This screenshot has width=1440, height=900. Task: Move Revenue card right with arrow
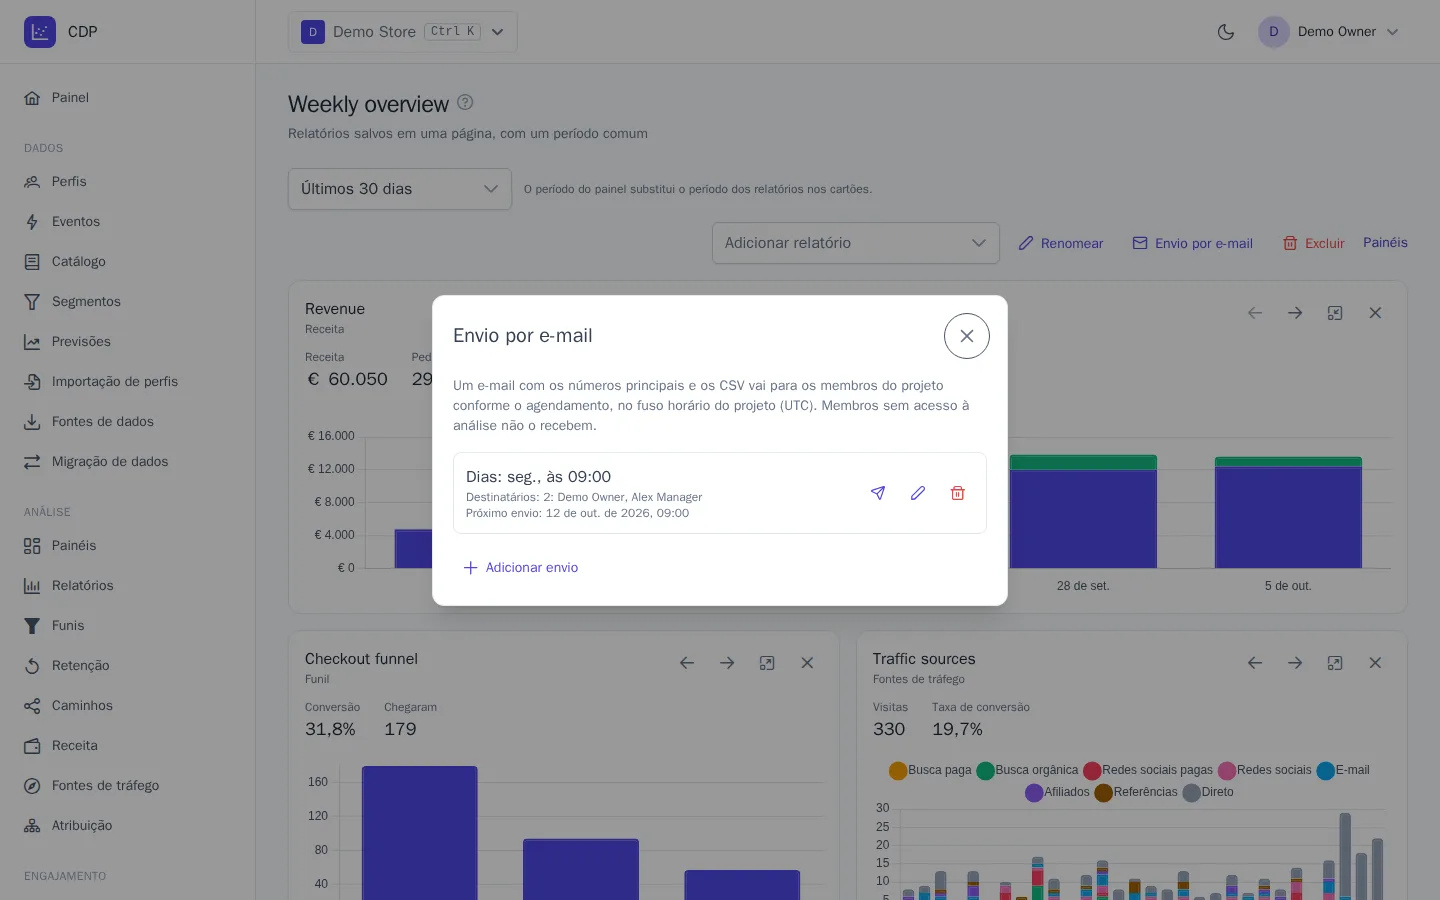click(1295, 313)
